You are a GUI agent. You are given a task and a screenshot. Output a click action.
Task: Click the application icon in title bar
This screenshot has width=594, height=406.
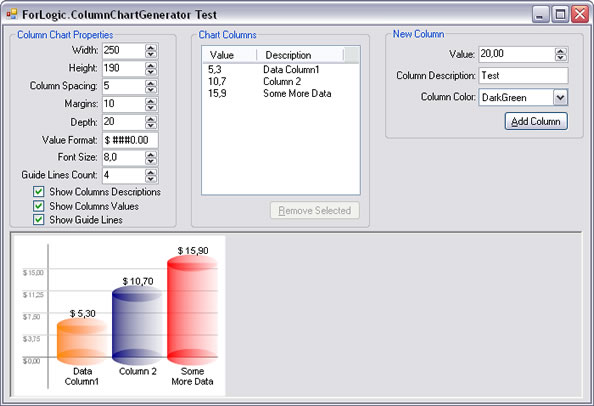tap(12, 14)
